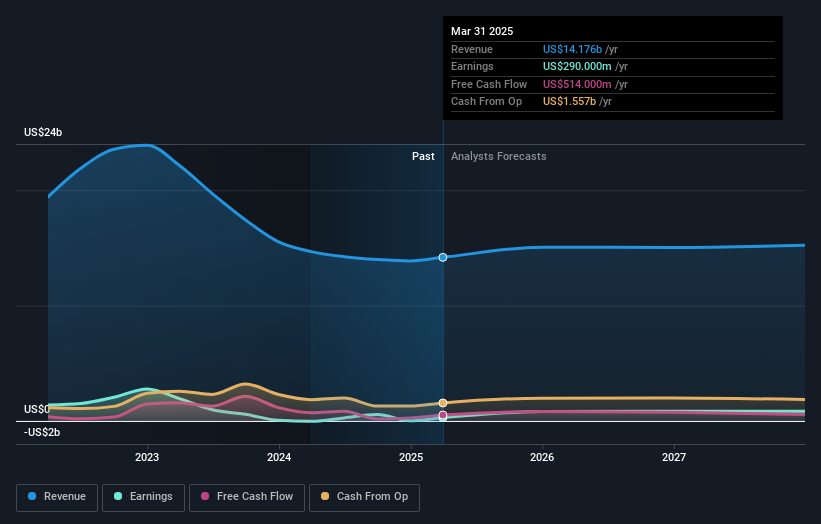
Task: Click the Free Cash Flow label in tooltip
Action: coord(489,84)
